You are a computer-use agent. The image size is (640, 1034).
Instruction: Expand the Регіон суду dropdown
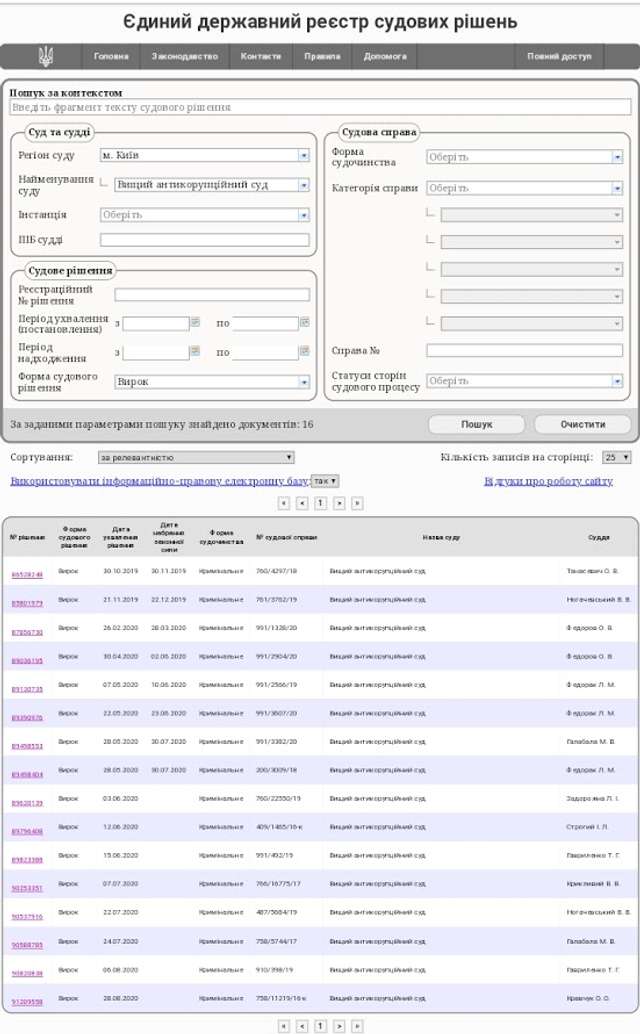point(304,156)
